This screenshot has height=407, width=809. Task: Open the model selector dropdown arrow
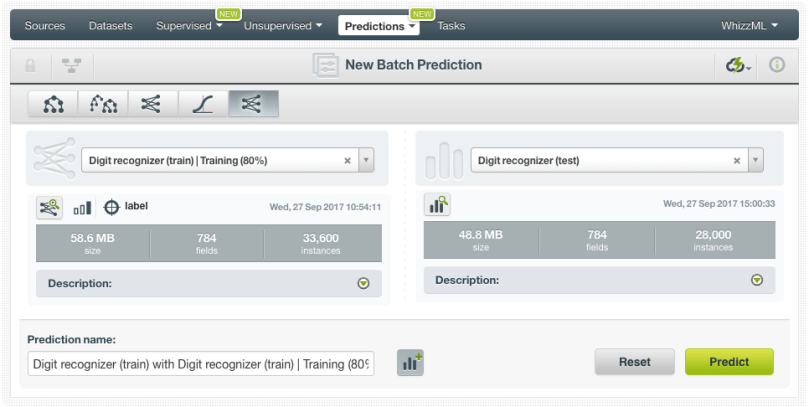pos(366,160)
